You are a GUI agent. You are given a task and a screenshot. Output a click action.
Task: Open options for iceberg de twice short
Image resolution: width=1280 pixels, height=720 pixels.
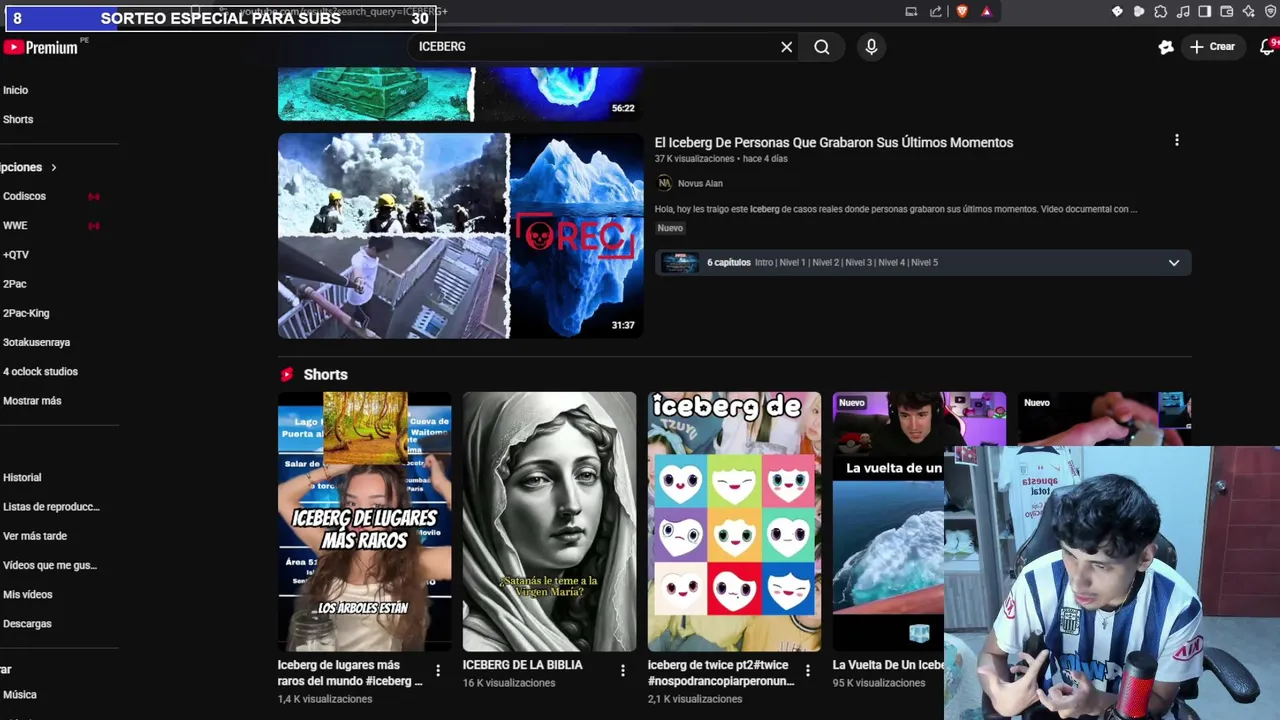807,671
